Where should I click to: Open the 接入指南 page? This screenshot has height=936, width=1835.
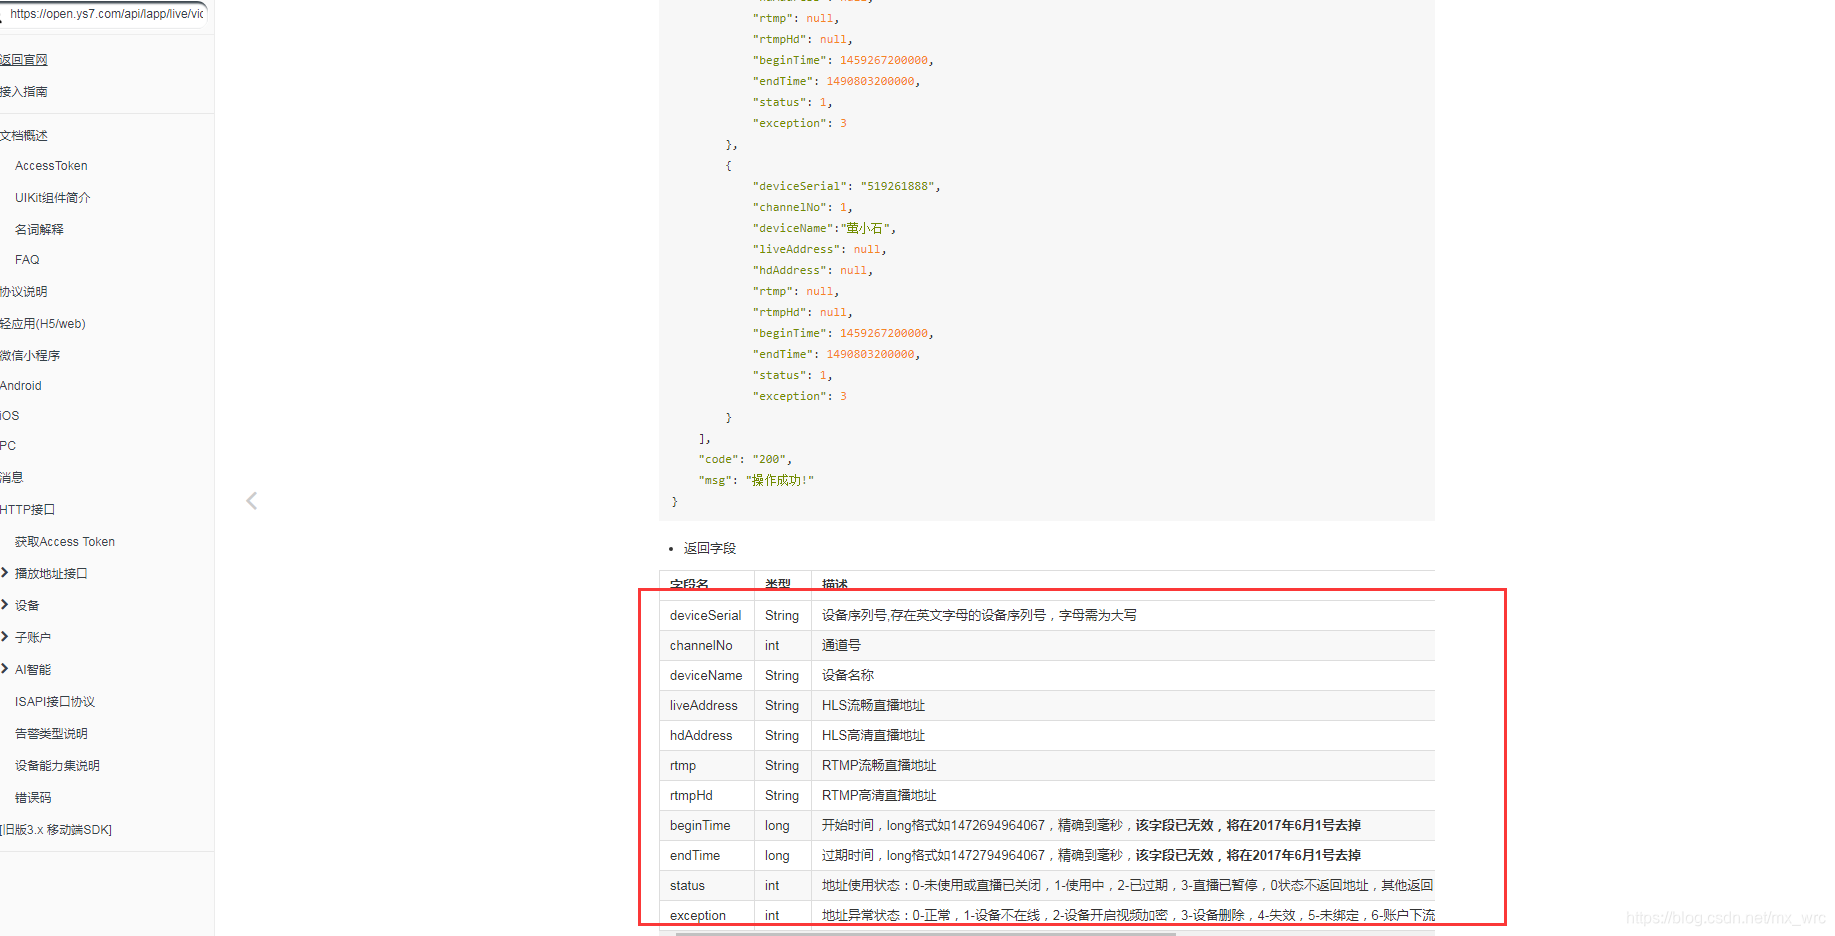(22, 91)
